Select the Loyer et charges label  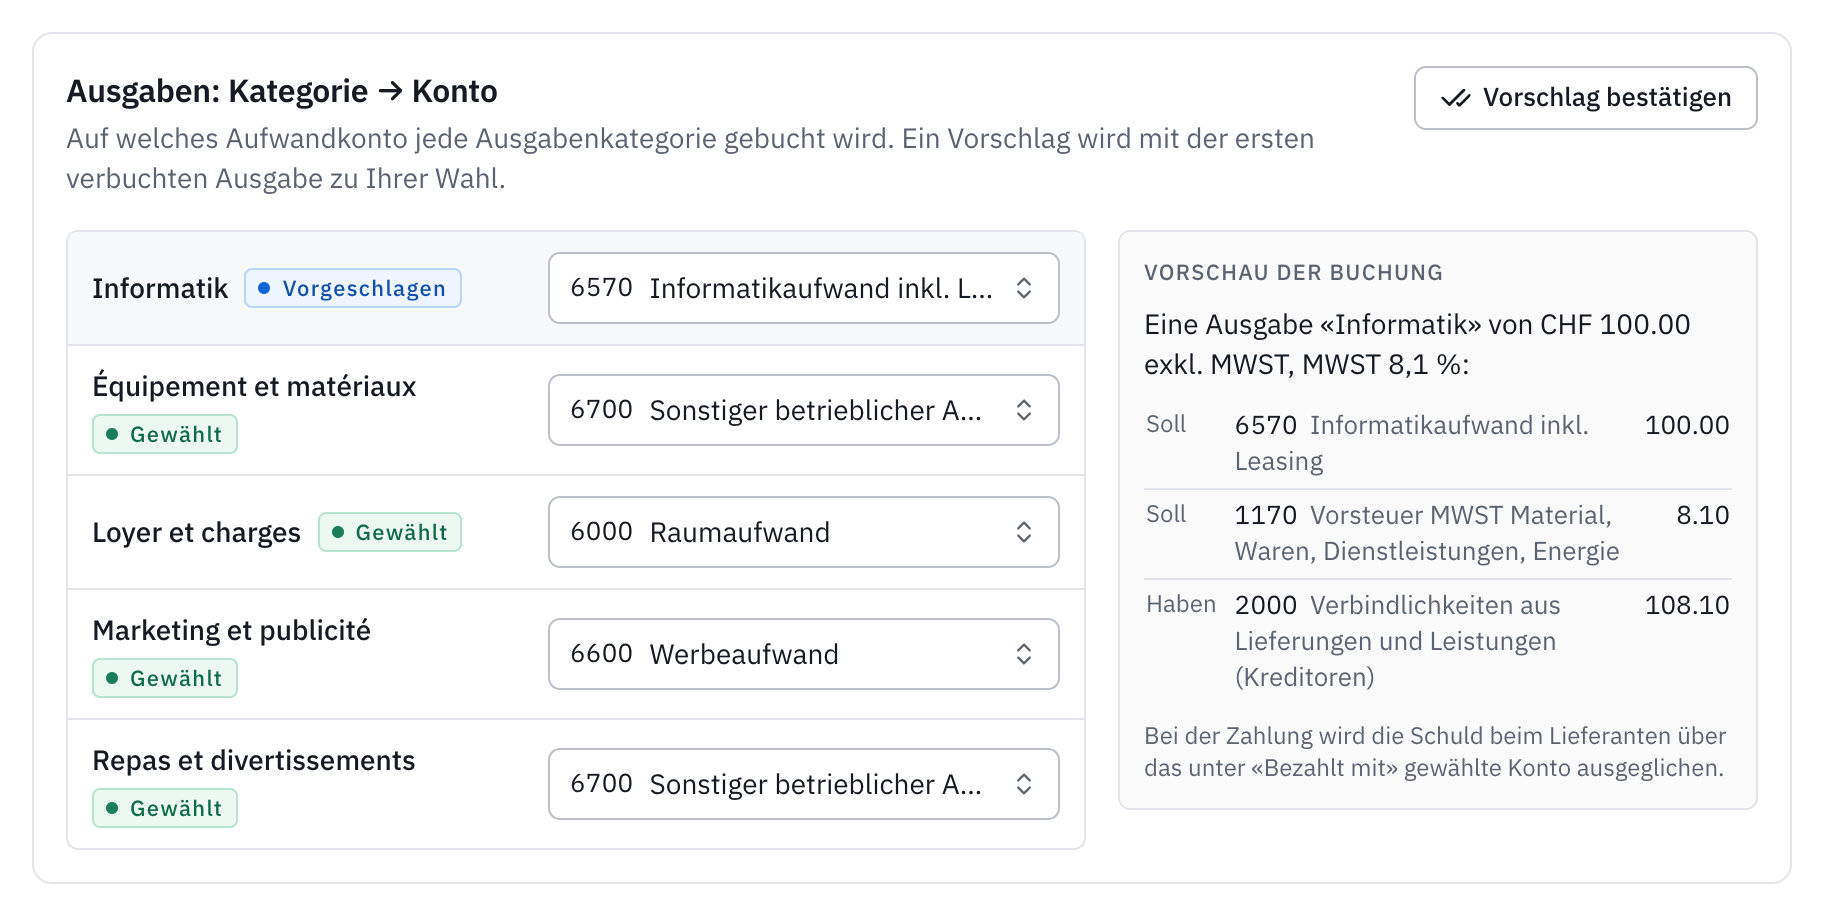coord(196,532)
